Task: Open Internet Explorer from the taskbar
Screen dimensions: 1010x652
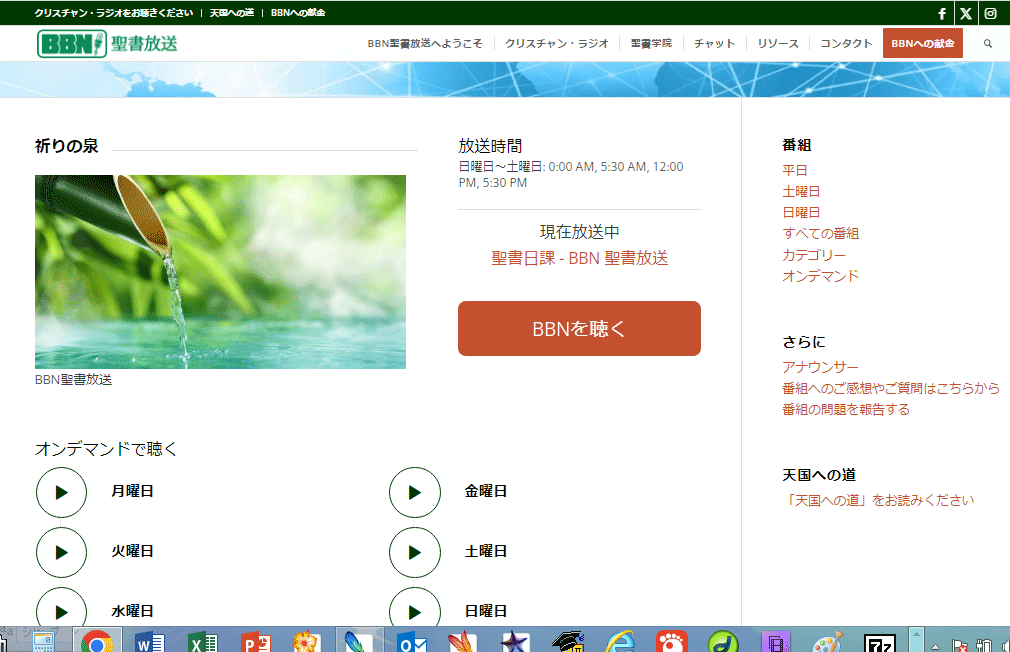Action: (620, 642)
